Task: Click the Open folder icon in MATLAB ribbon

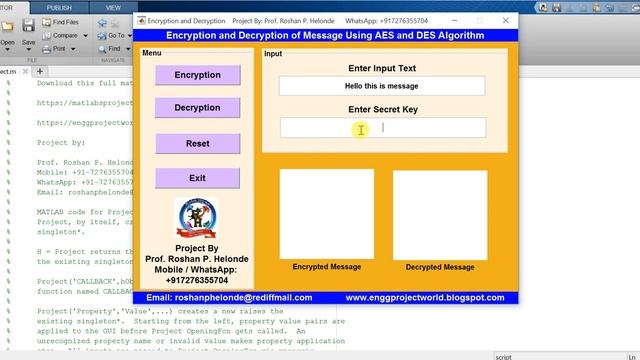Action: [x=7, y=27]
